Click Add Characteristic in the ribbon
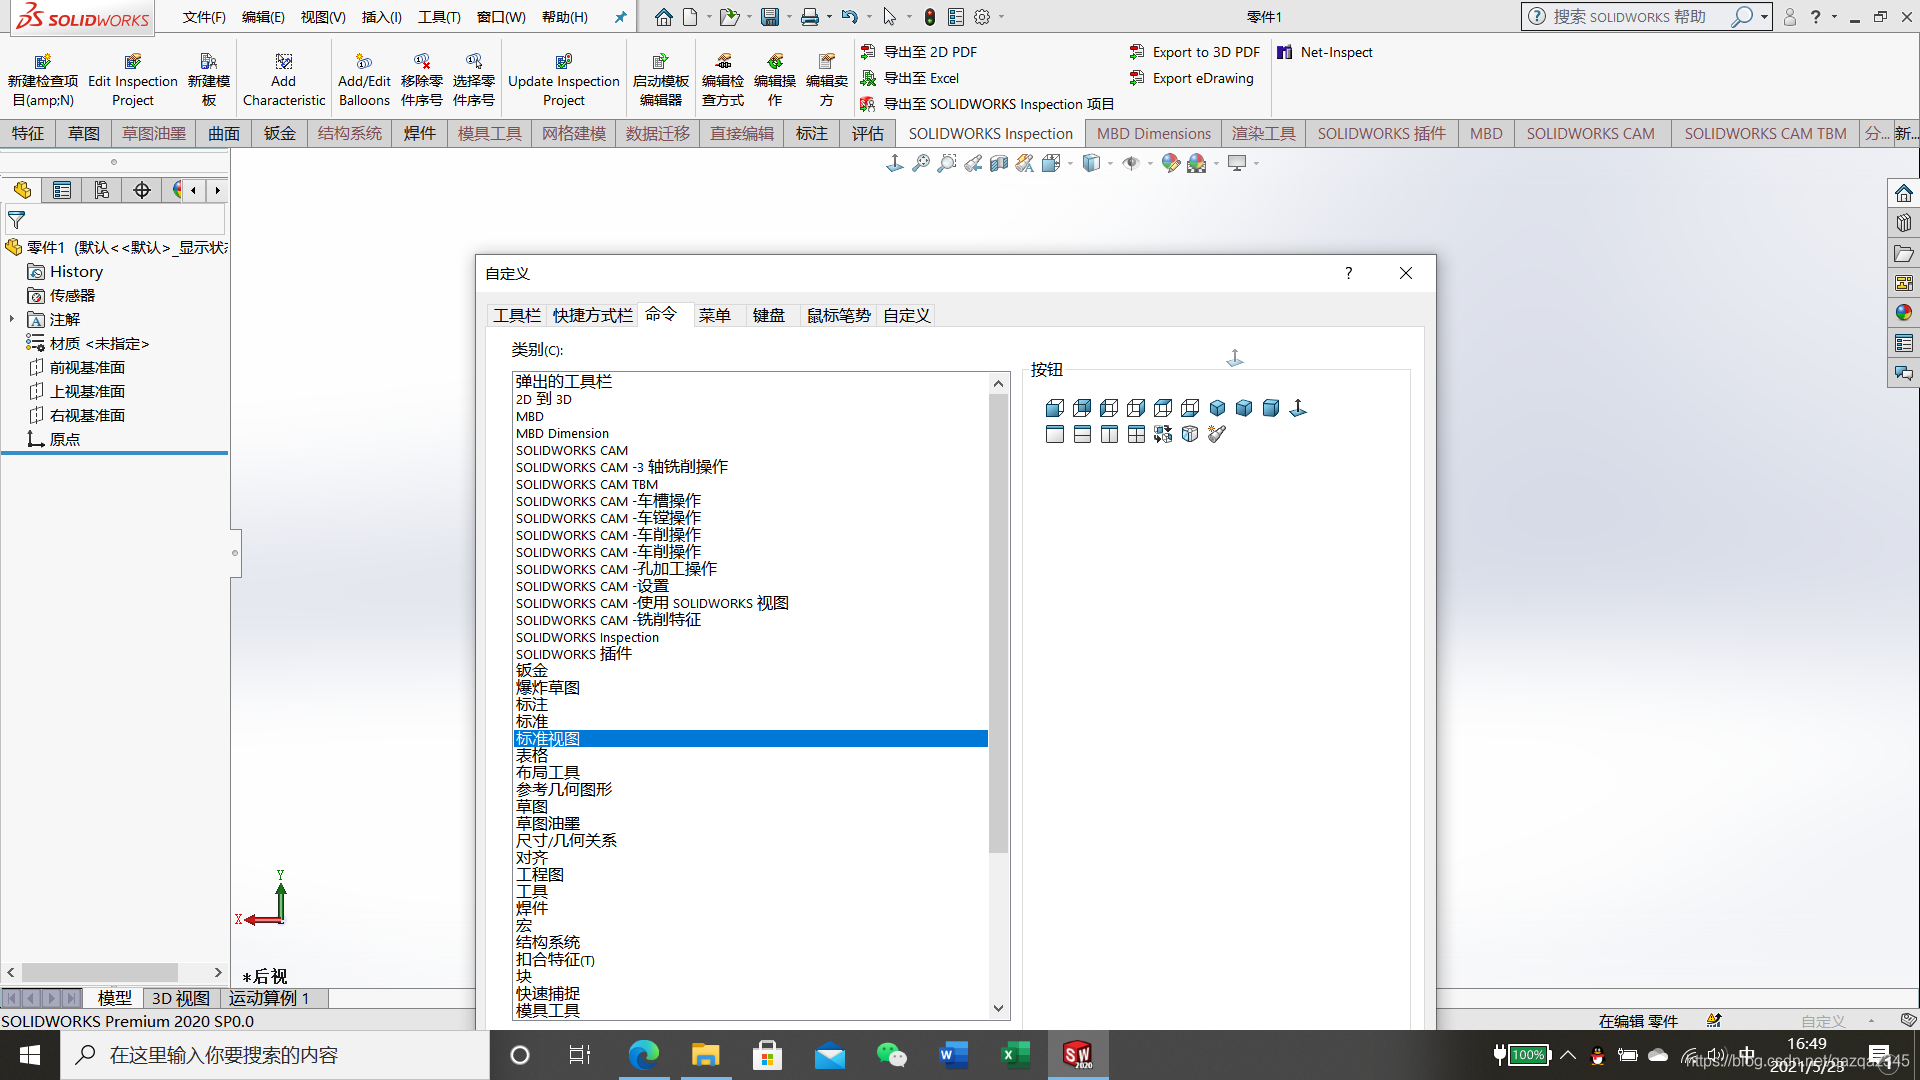 (x=283, y=79)
